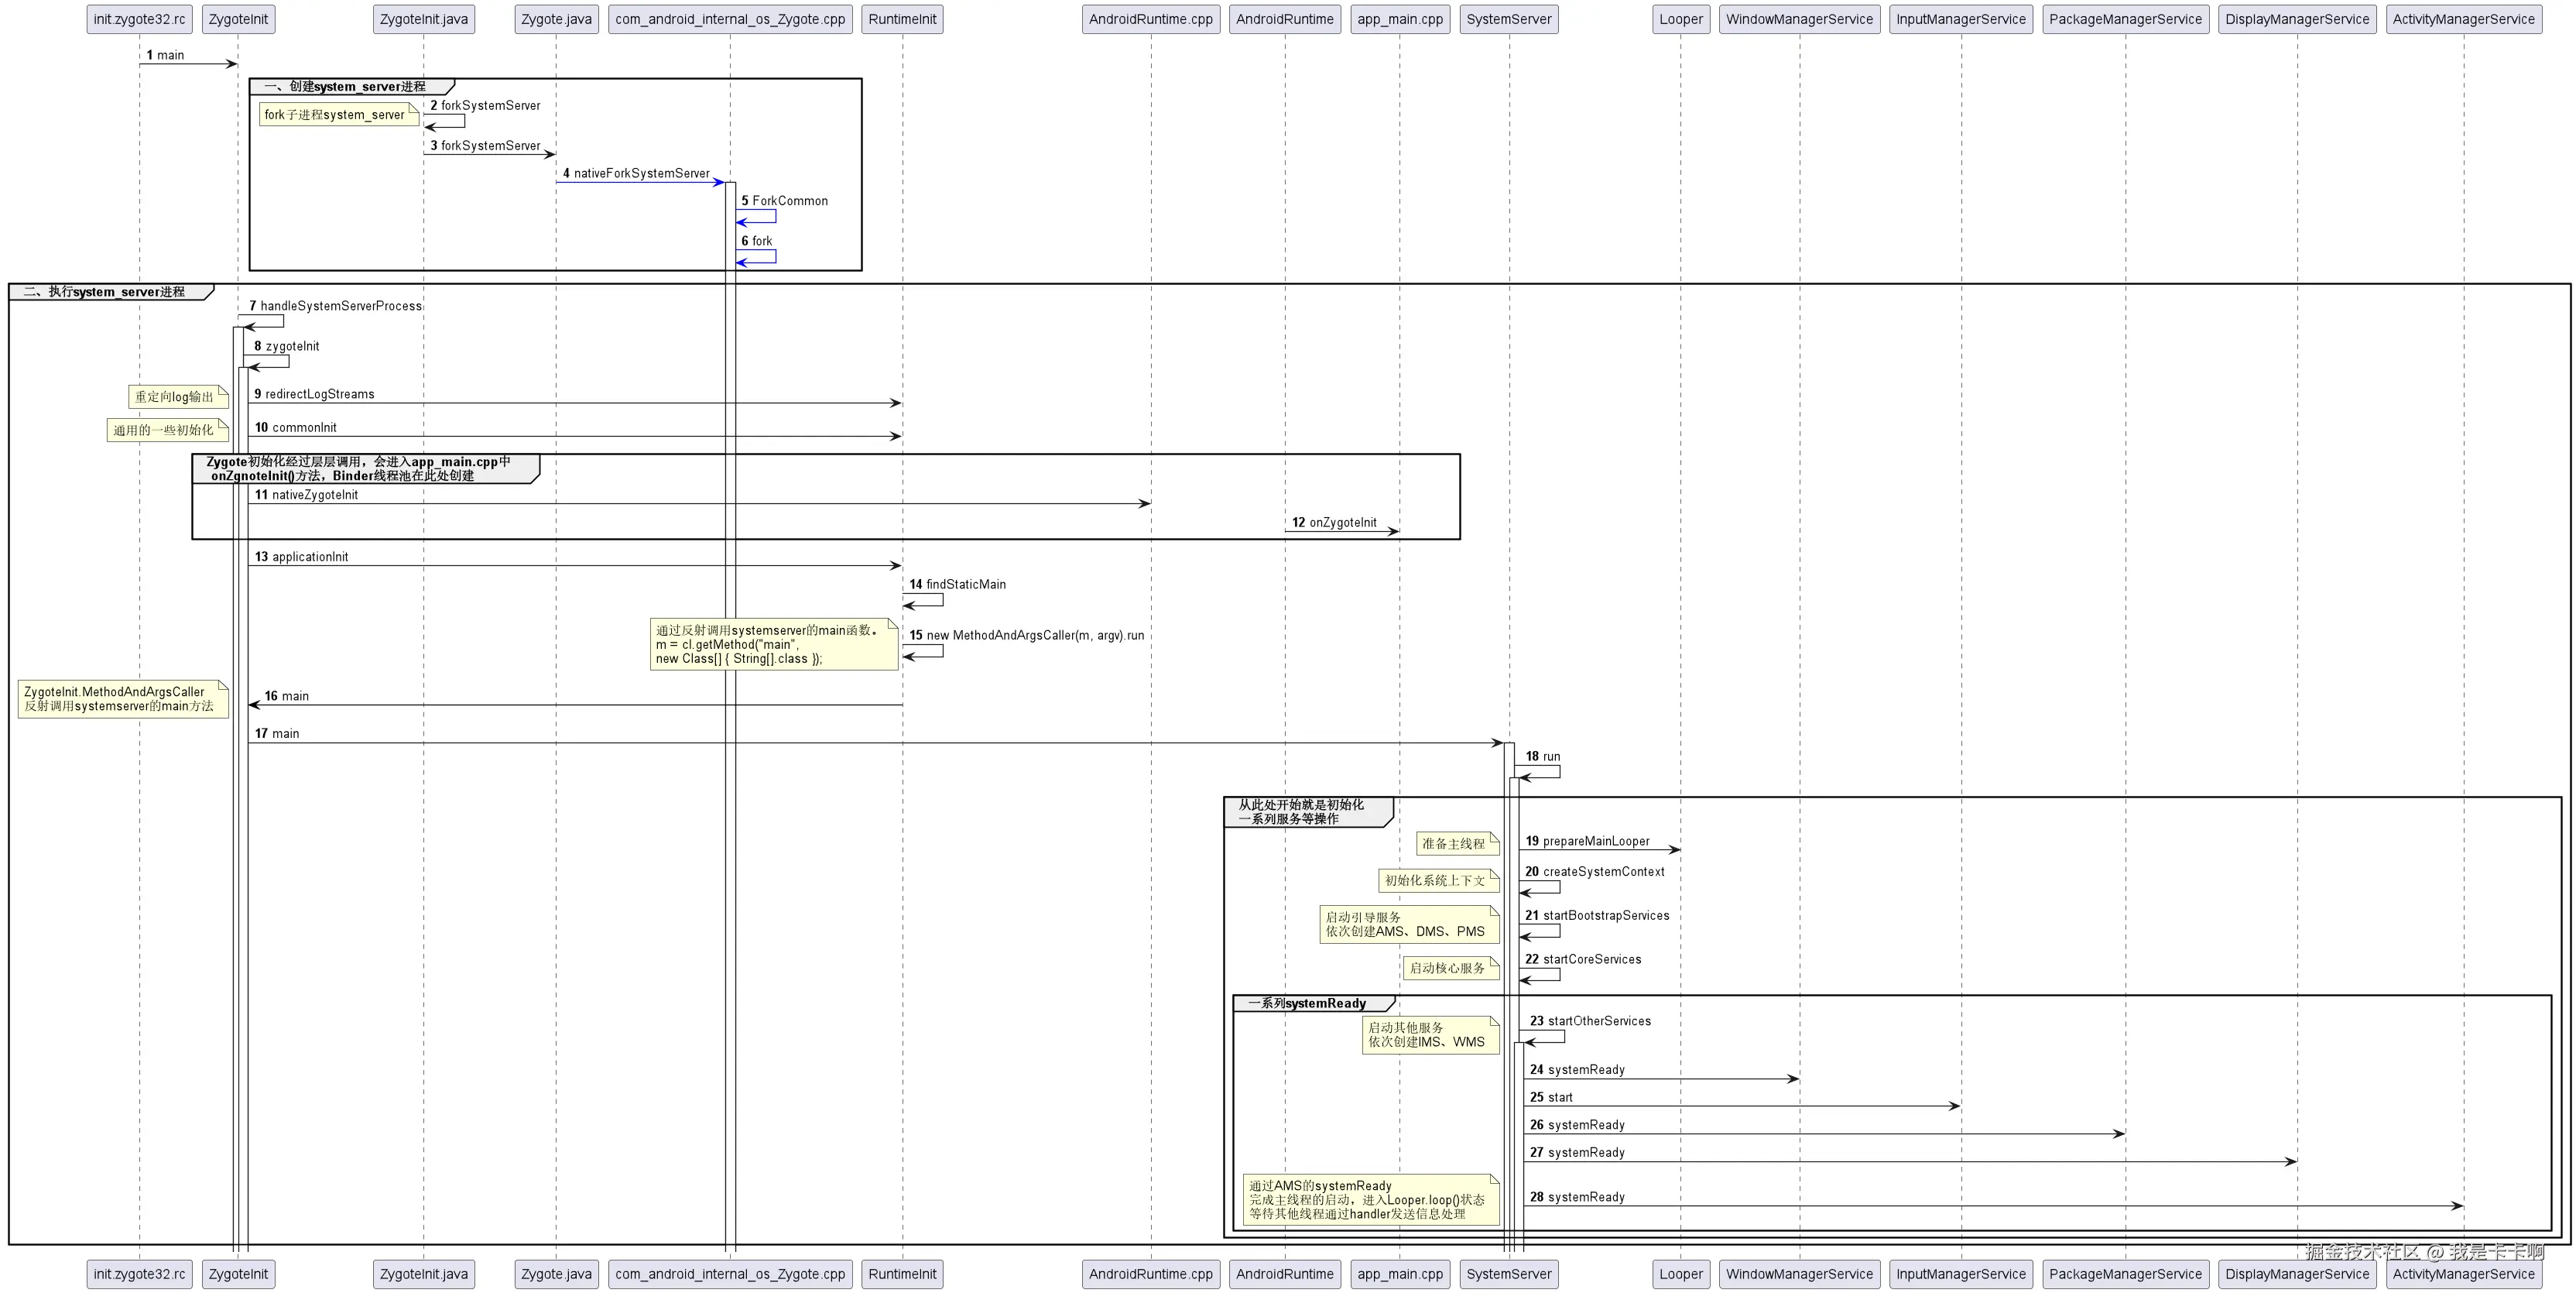Select the top init.zygote32.rc participant box
This screenshot has width=2576, height=1293.
pyautogui.click(x=139, y=19)
